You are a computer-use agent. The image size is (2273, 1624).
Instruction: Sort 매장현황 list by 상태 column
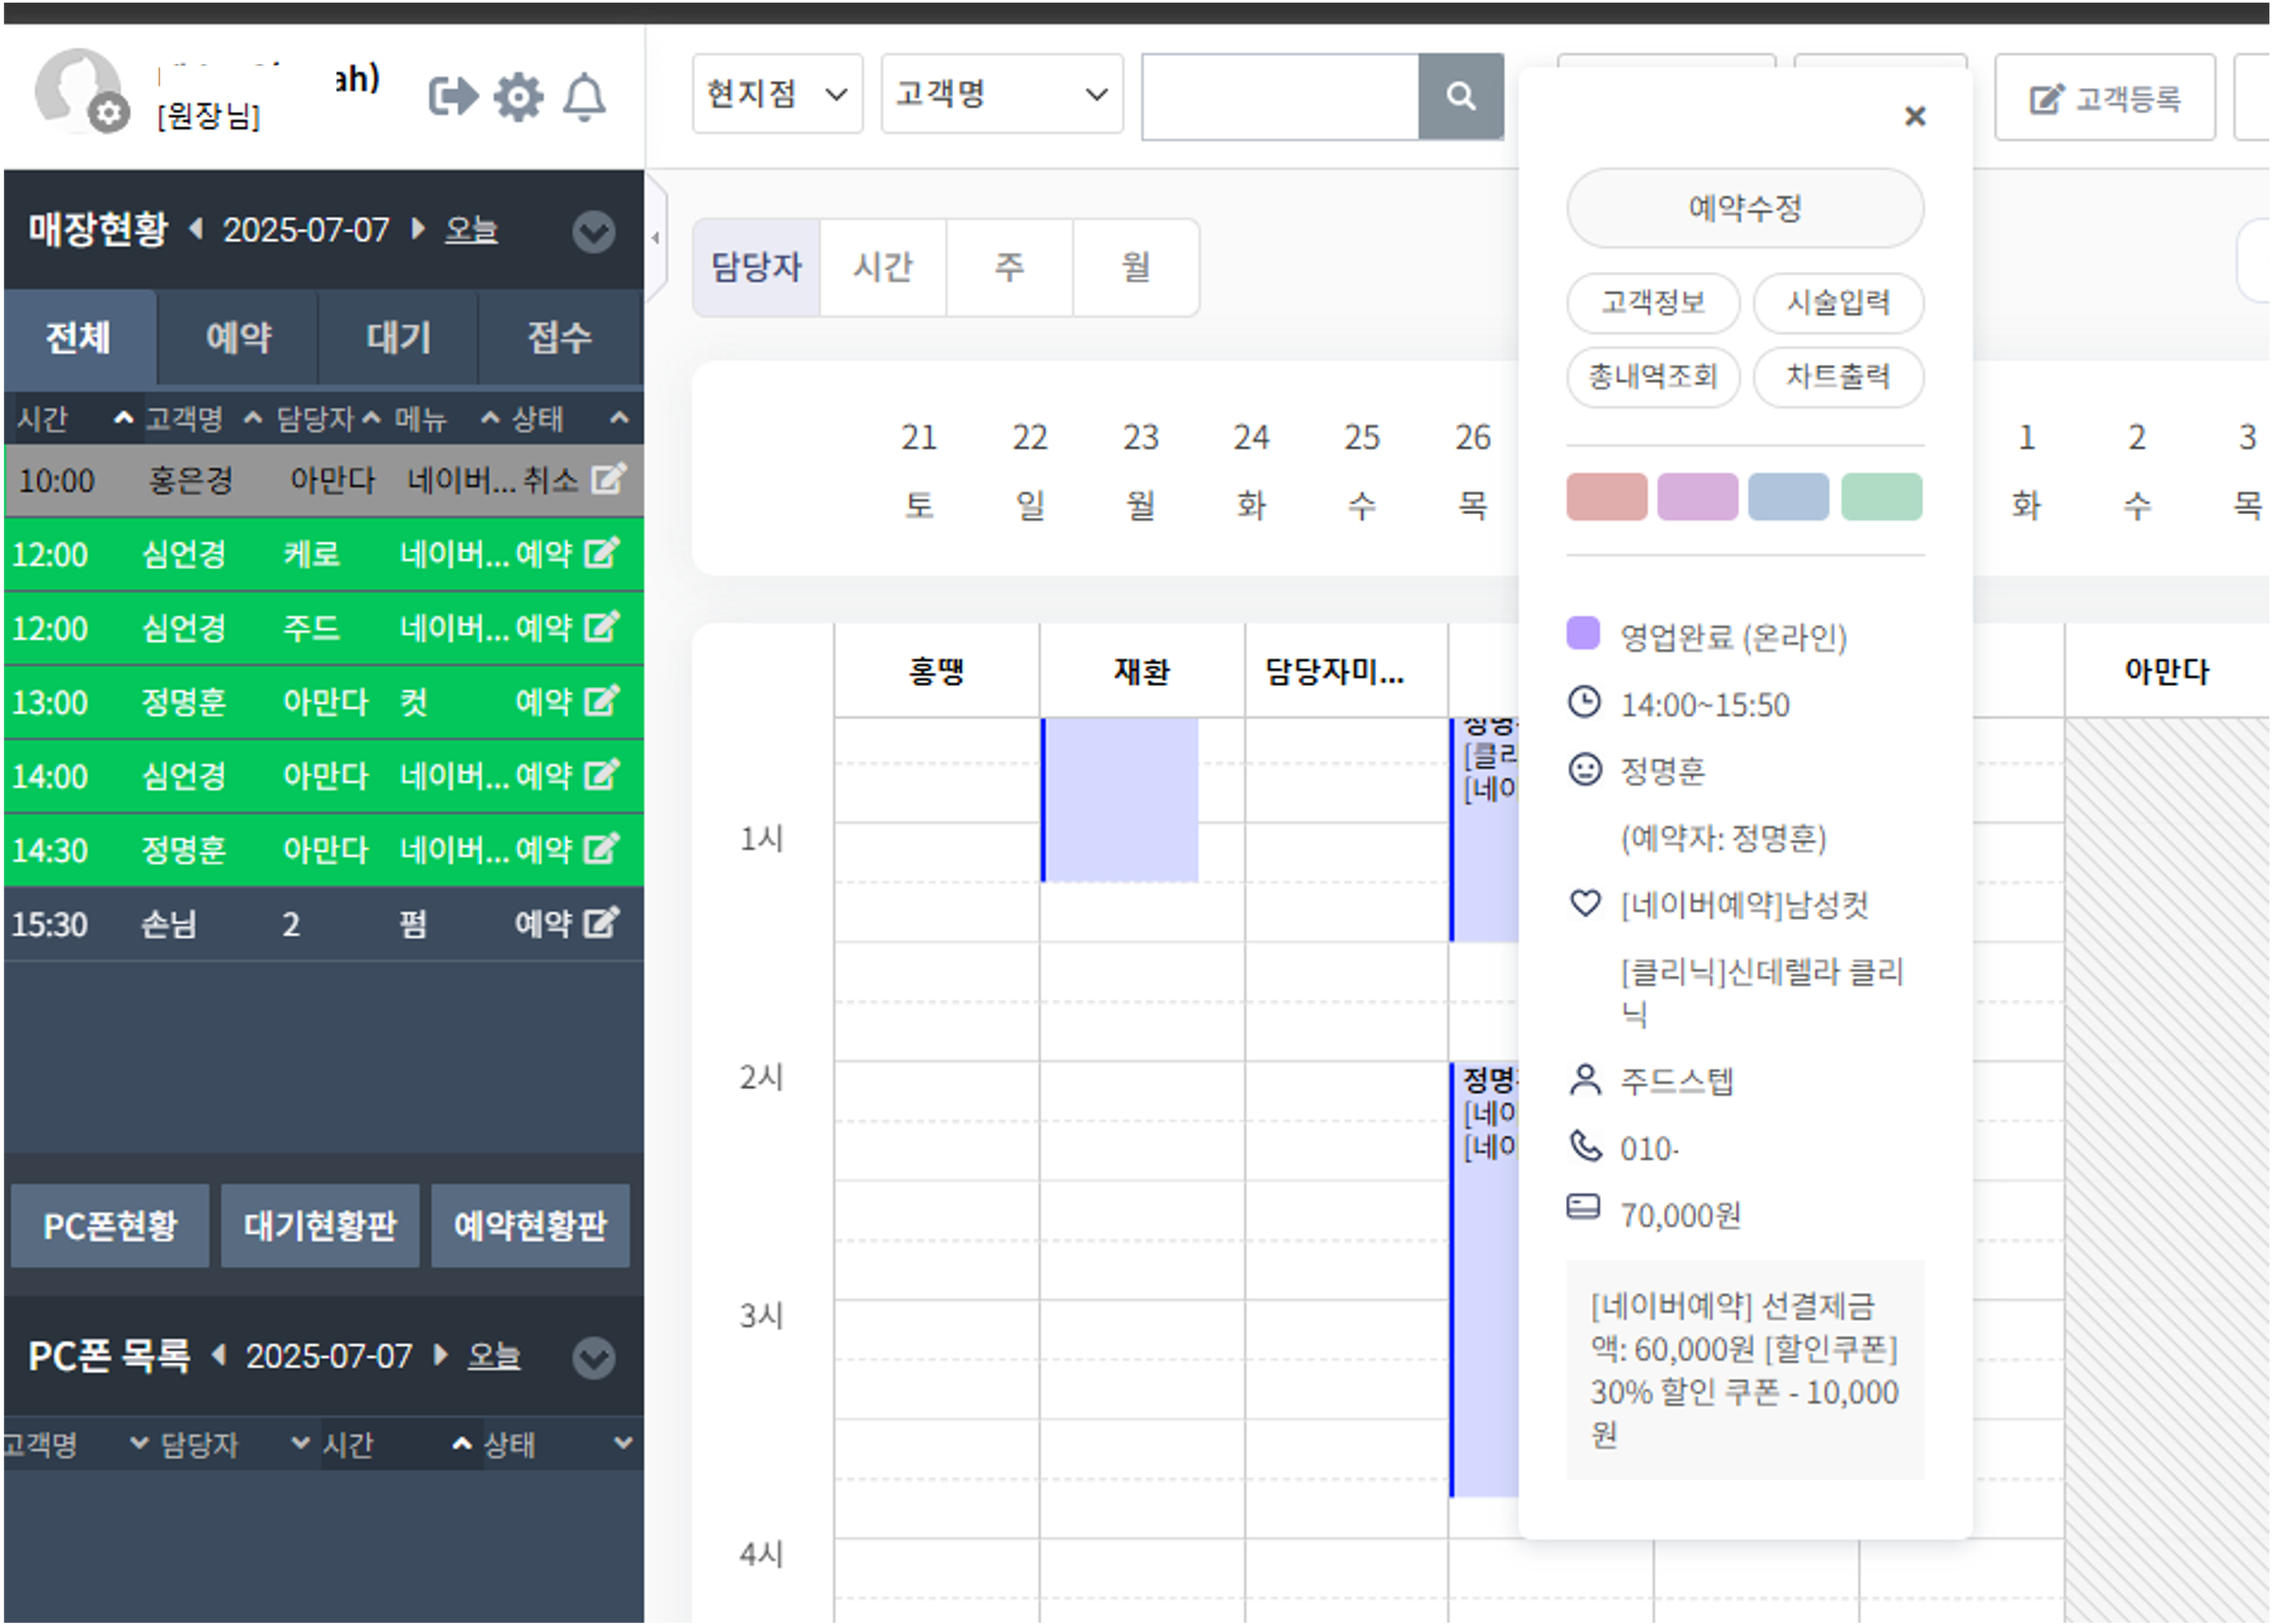(570, 419)
